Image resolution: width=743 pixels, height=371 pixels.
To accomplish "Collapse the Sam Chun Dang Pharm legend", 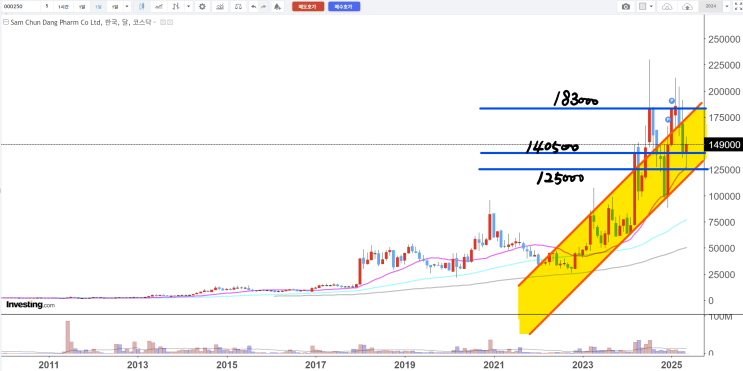I will click(x=6, y=22).
